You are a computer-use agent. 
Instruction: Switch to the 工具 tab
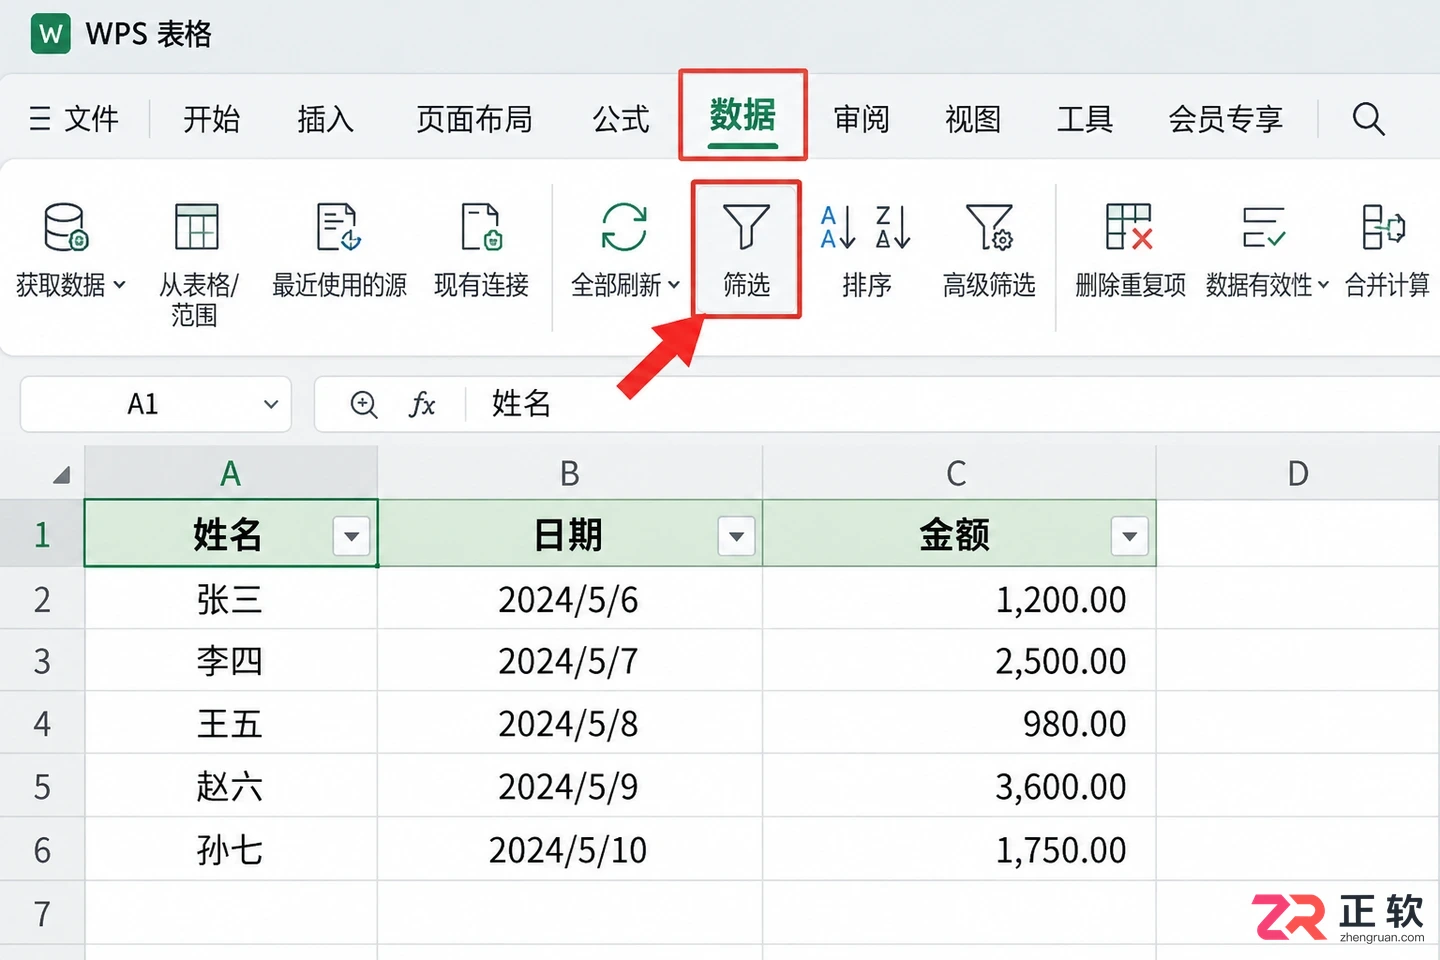tap(1085, 119)
